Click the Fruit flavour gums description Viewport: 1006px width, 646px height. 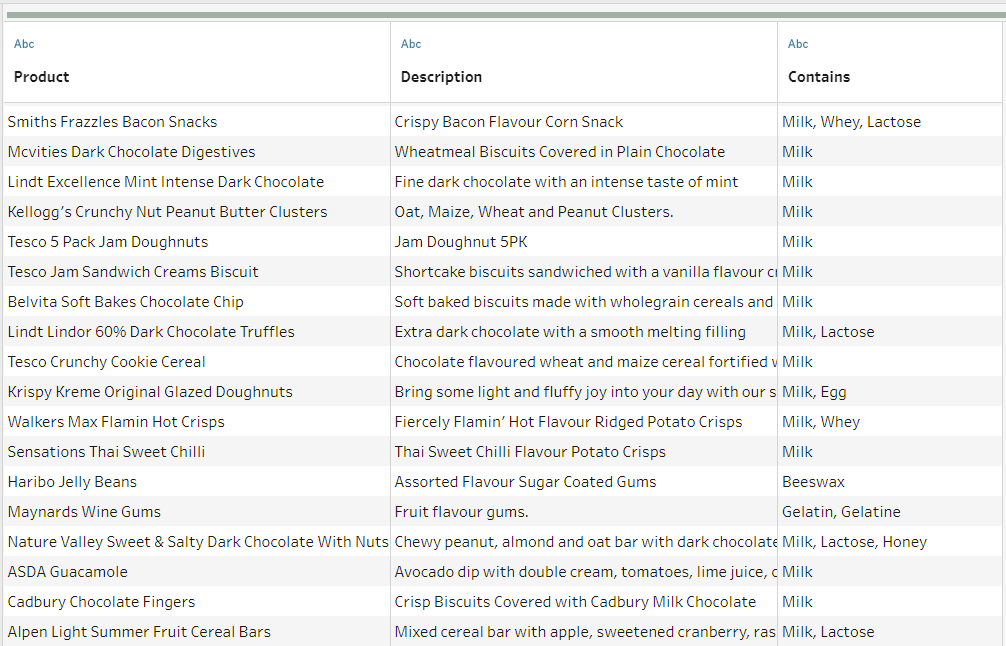click(x=461, y=512)
